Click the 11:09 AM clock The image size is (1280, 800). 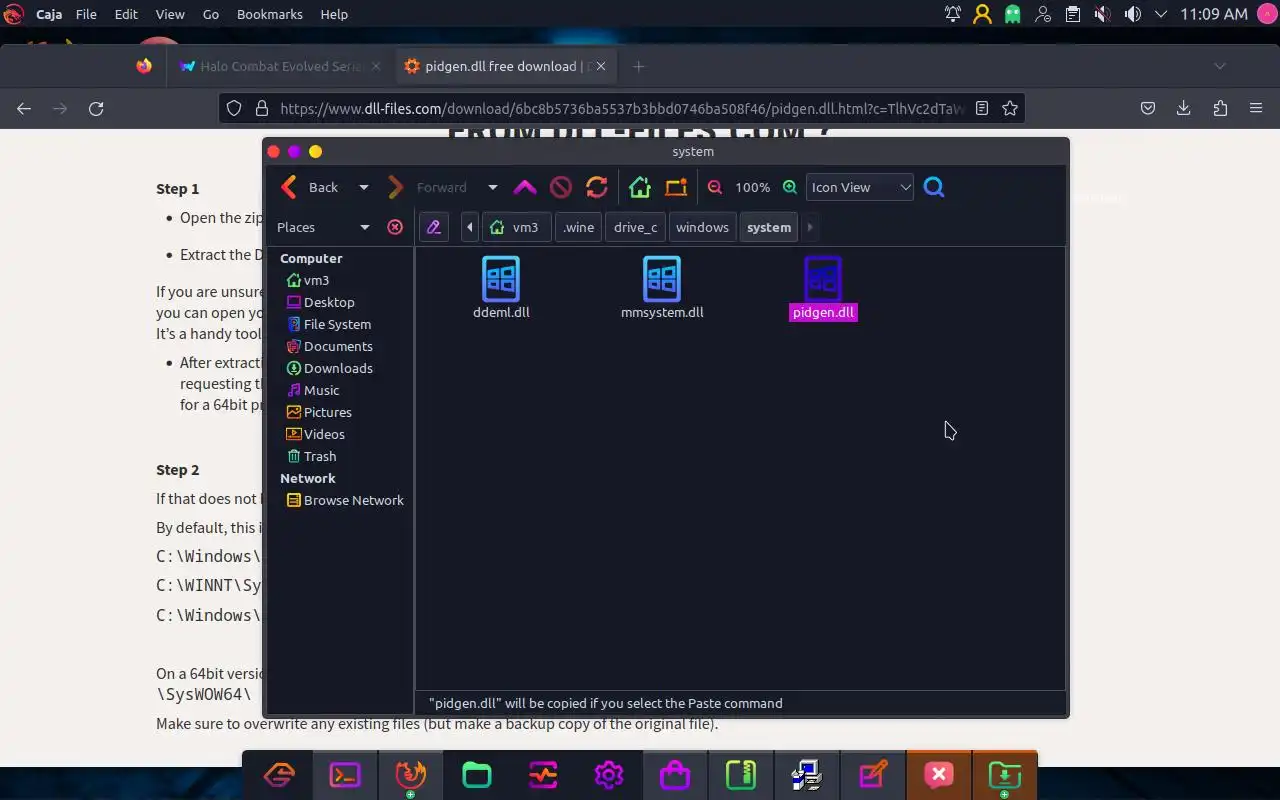click(x=1214, y=14)
